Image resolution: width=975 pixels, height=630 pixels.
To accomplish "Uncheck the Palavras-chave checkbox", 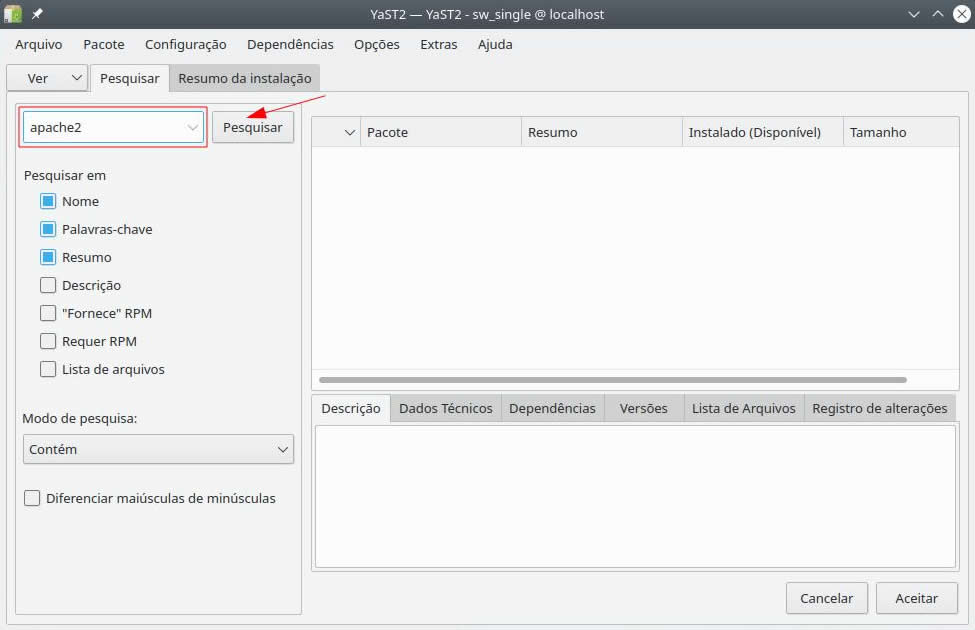I will [x=48, y=229].
